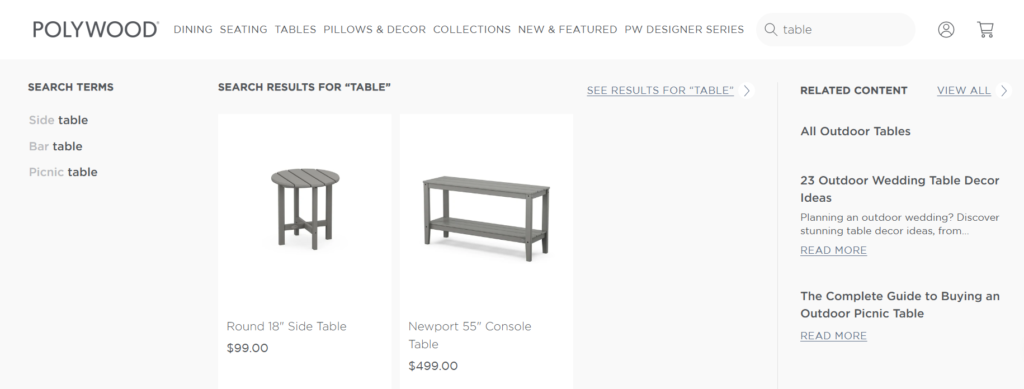The image size is (1024, 389).
Task: Click the POLYWOOD logo
Action: (96, 29)
